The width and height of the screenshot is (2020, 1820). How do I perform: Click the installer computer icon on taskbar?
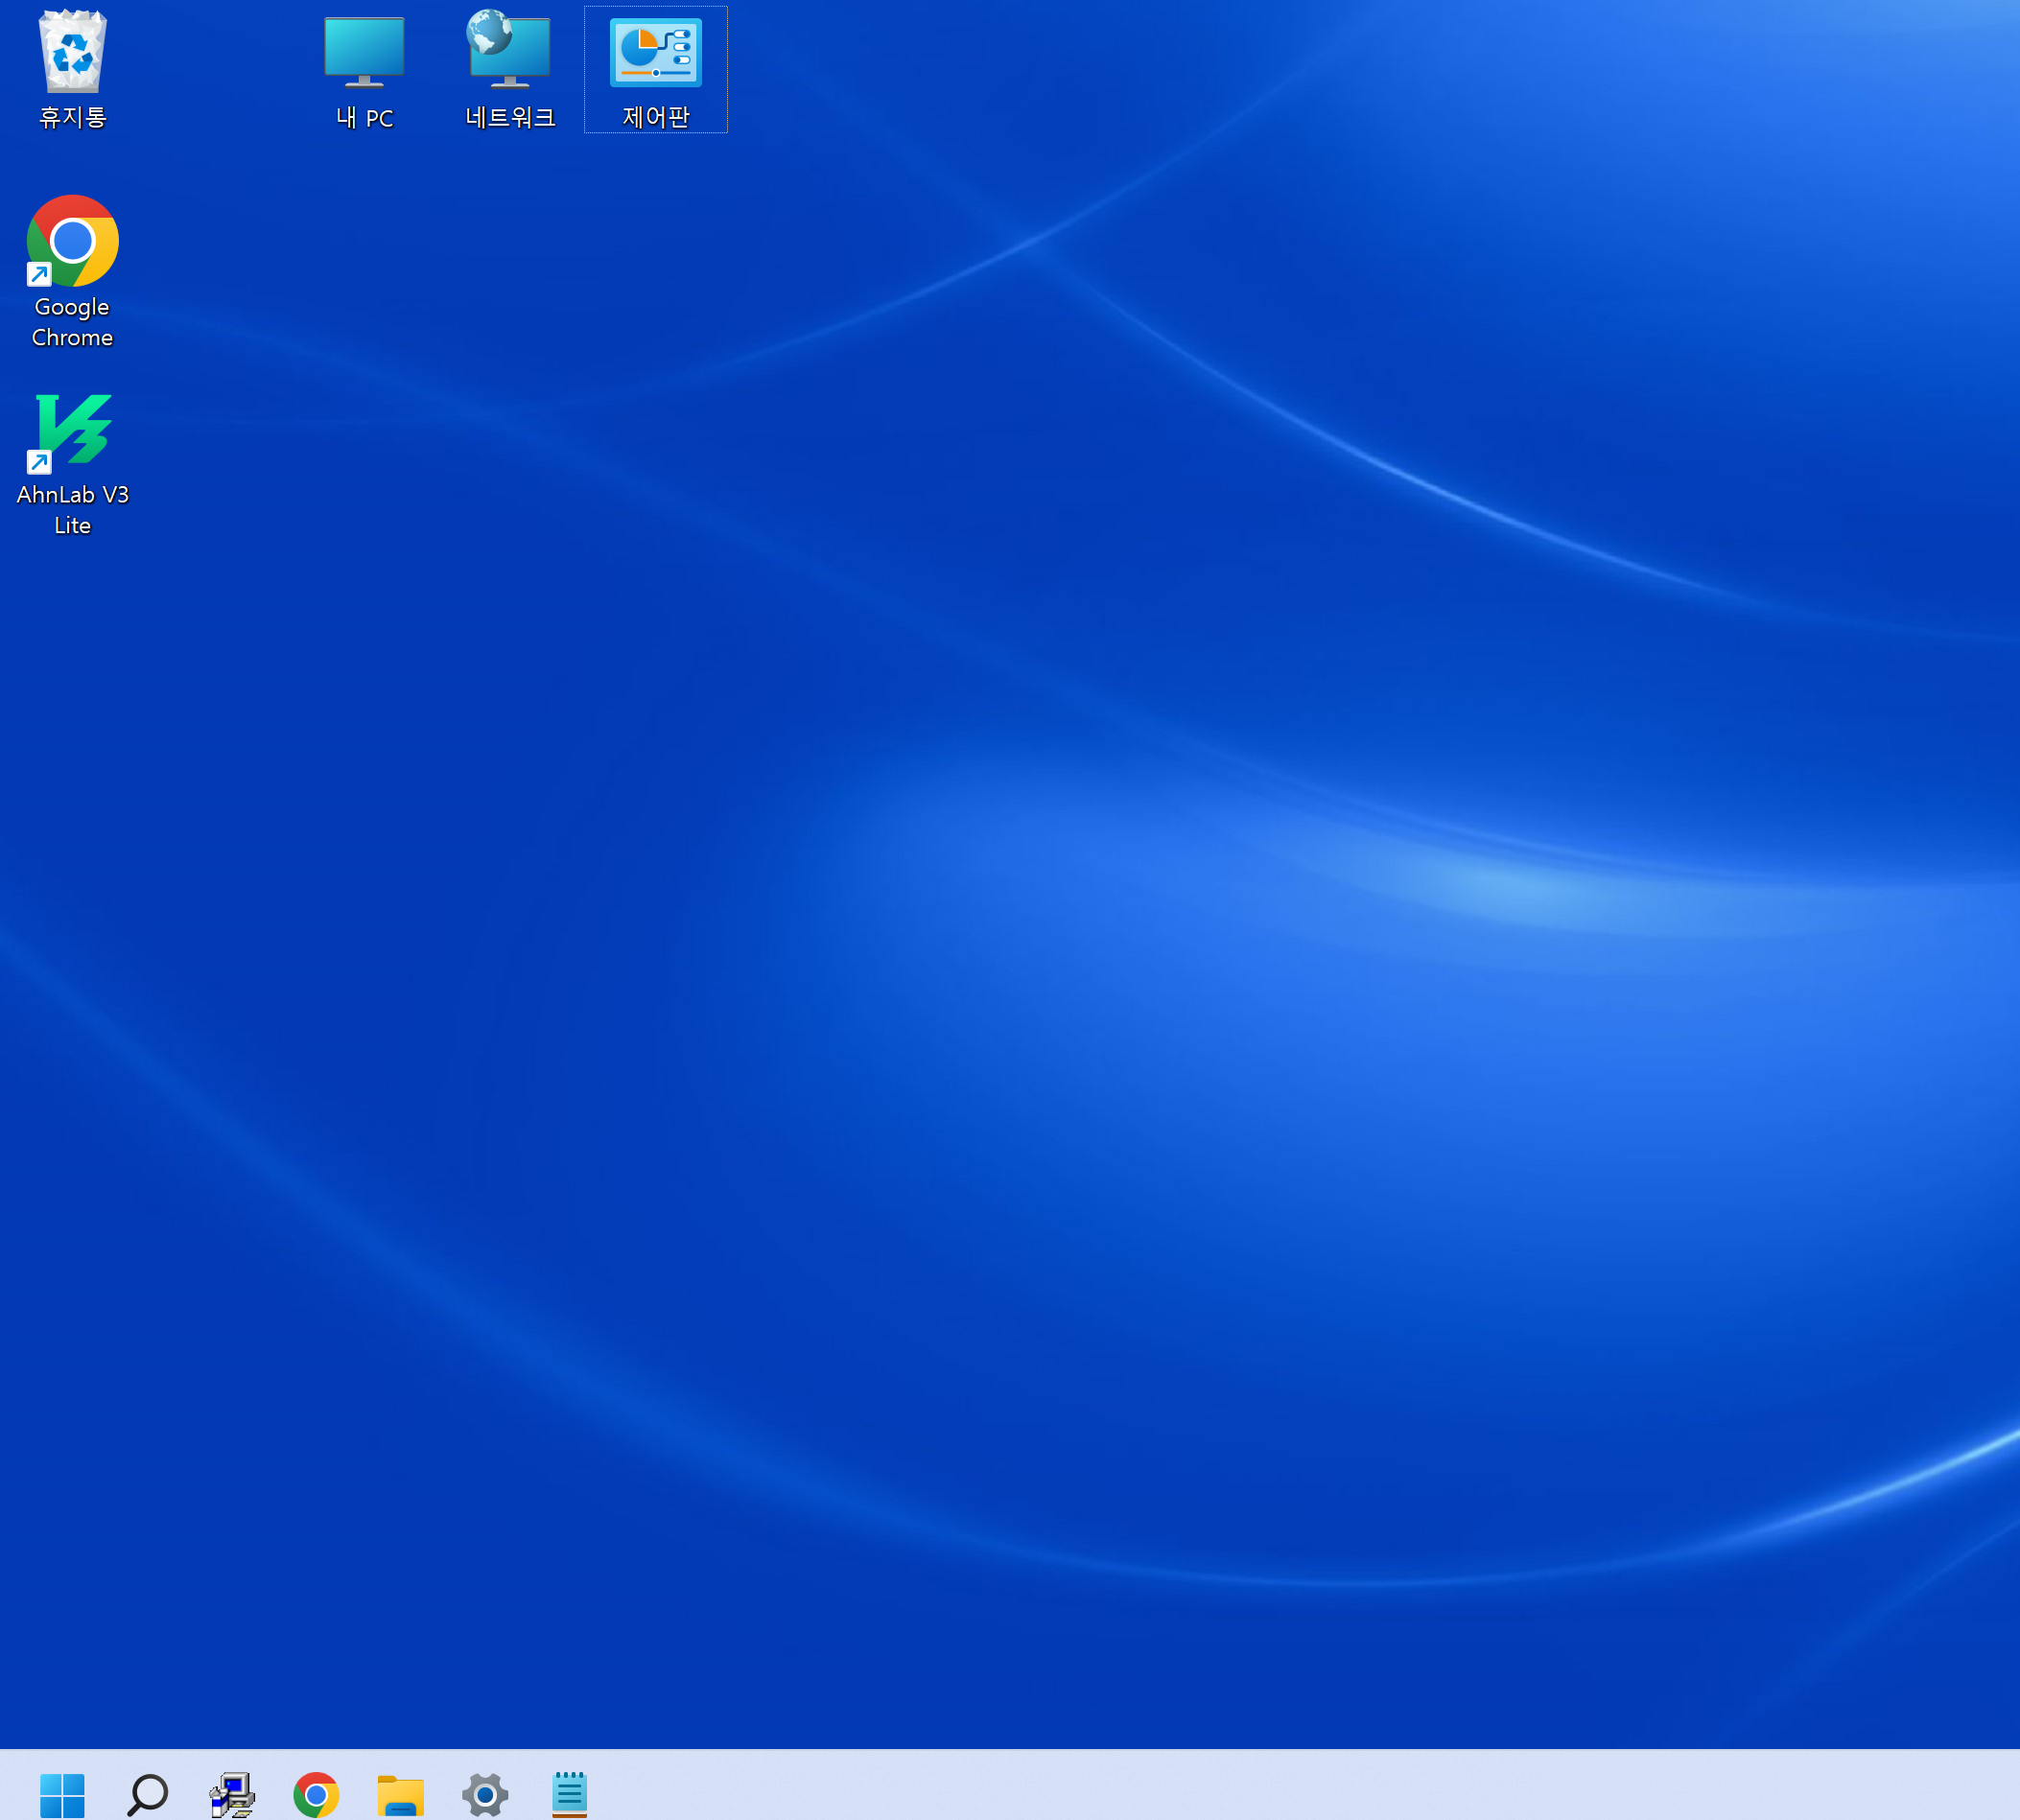coord(232,1795)
